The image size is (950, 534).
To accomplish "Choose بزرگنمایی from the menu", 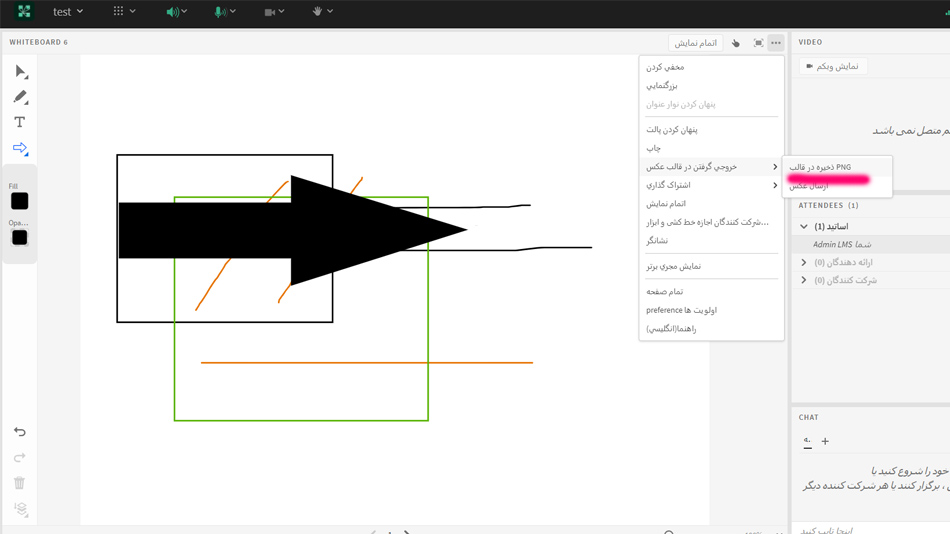I will click(x=711, y=85).
